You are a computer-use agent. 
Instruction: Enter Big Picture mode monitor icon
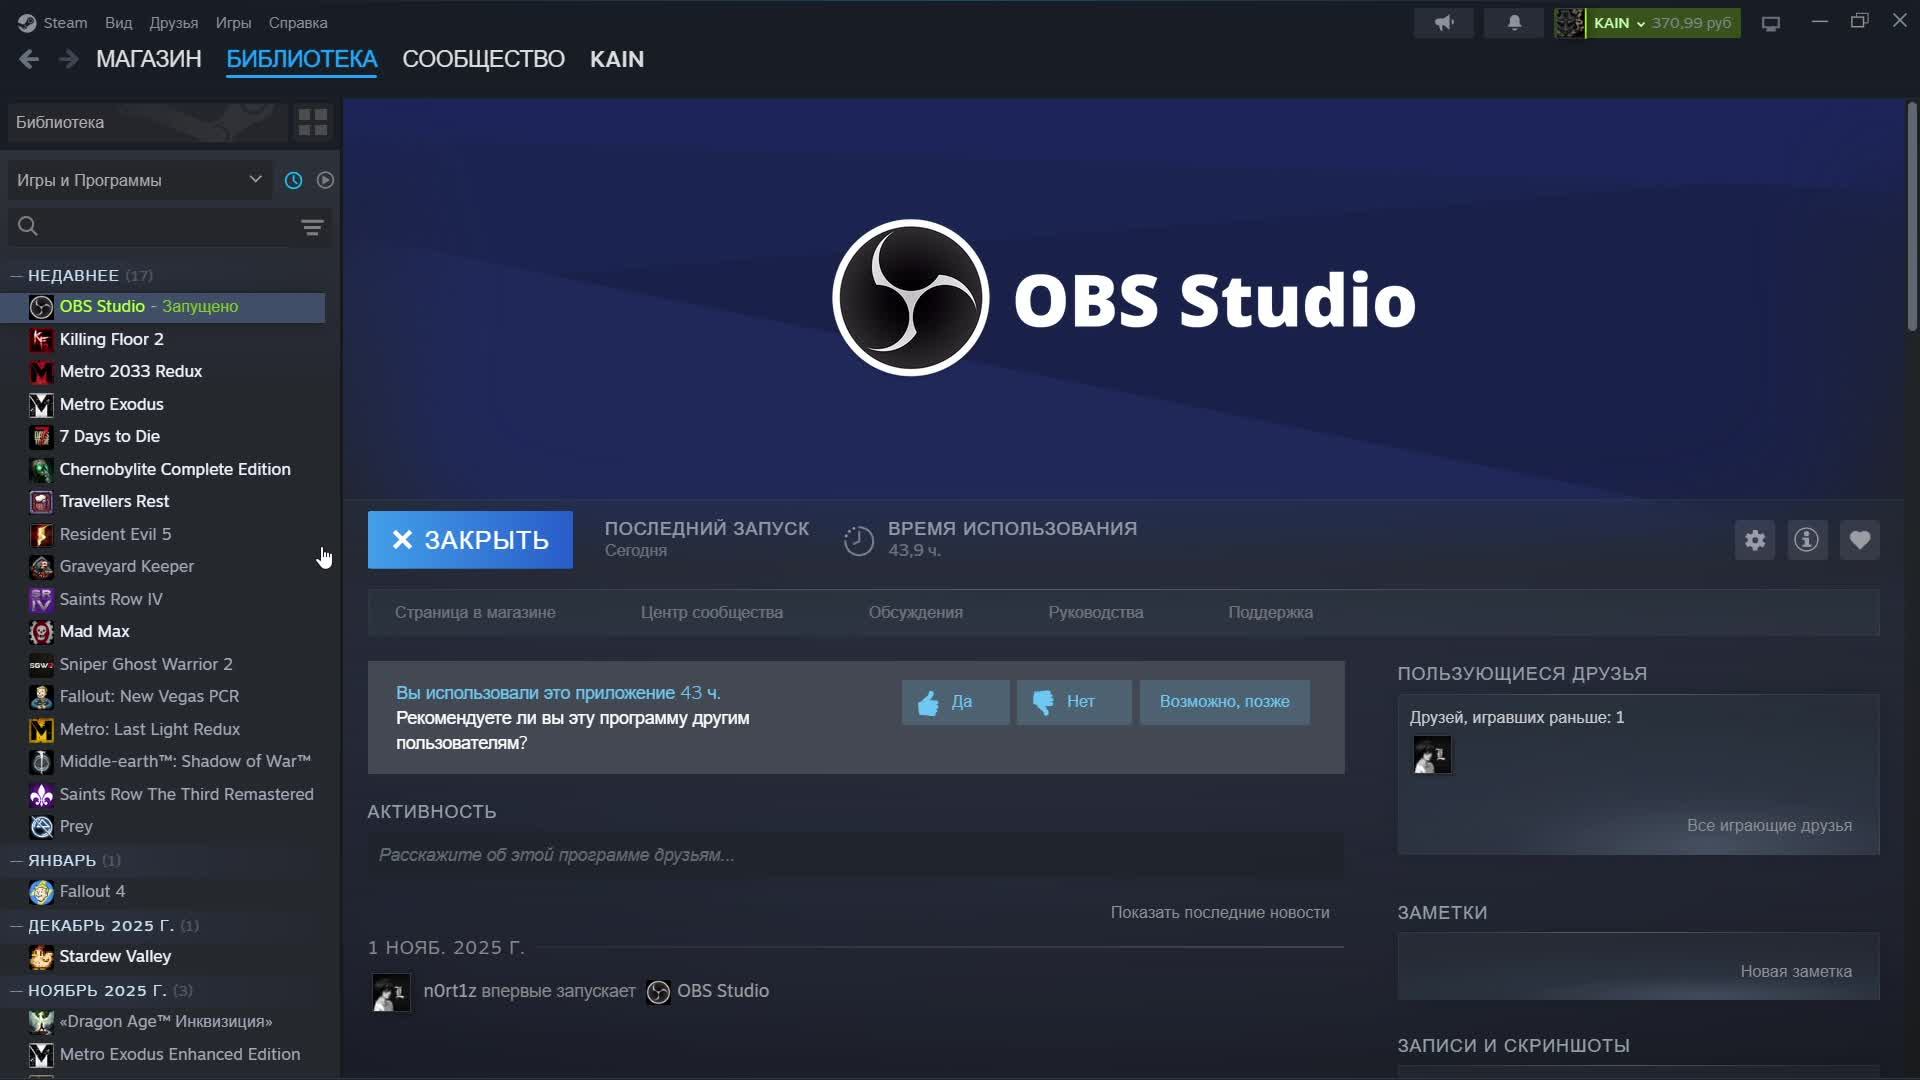tap(1771, 23)
